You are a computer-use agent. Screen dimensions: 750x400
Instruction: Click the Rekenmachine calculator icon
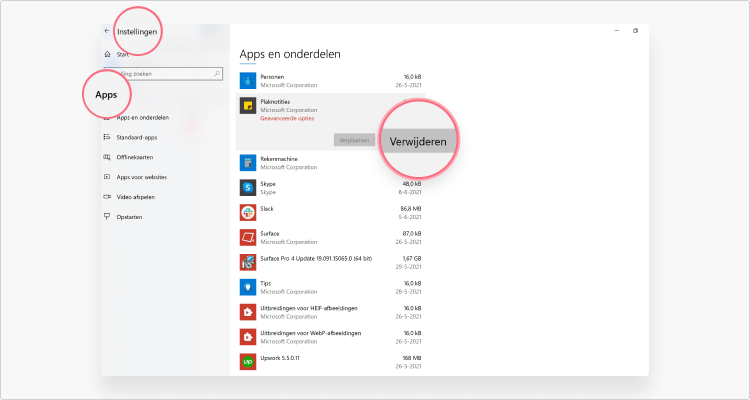(248, 163)
